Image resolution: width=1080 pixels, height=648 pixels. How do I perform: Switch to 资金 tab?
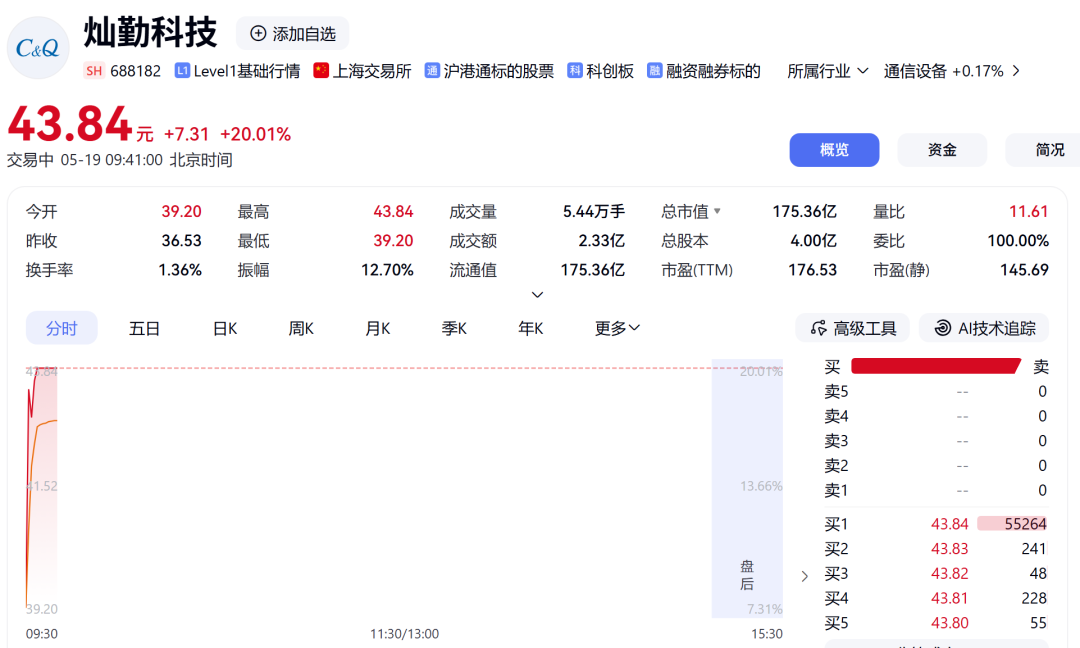[942, 150]
